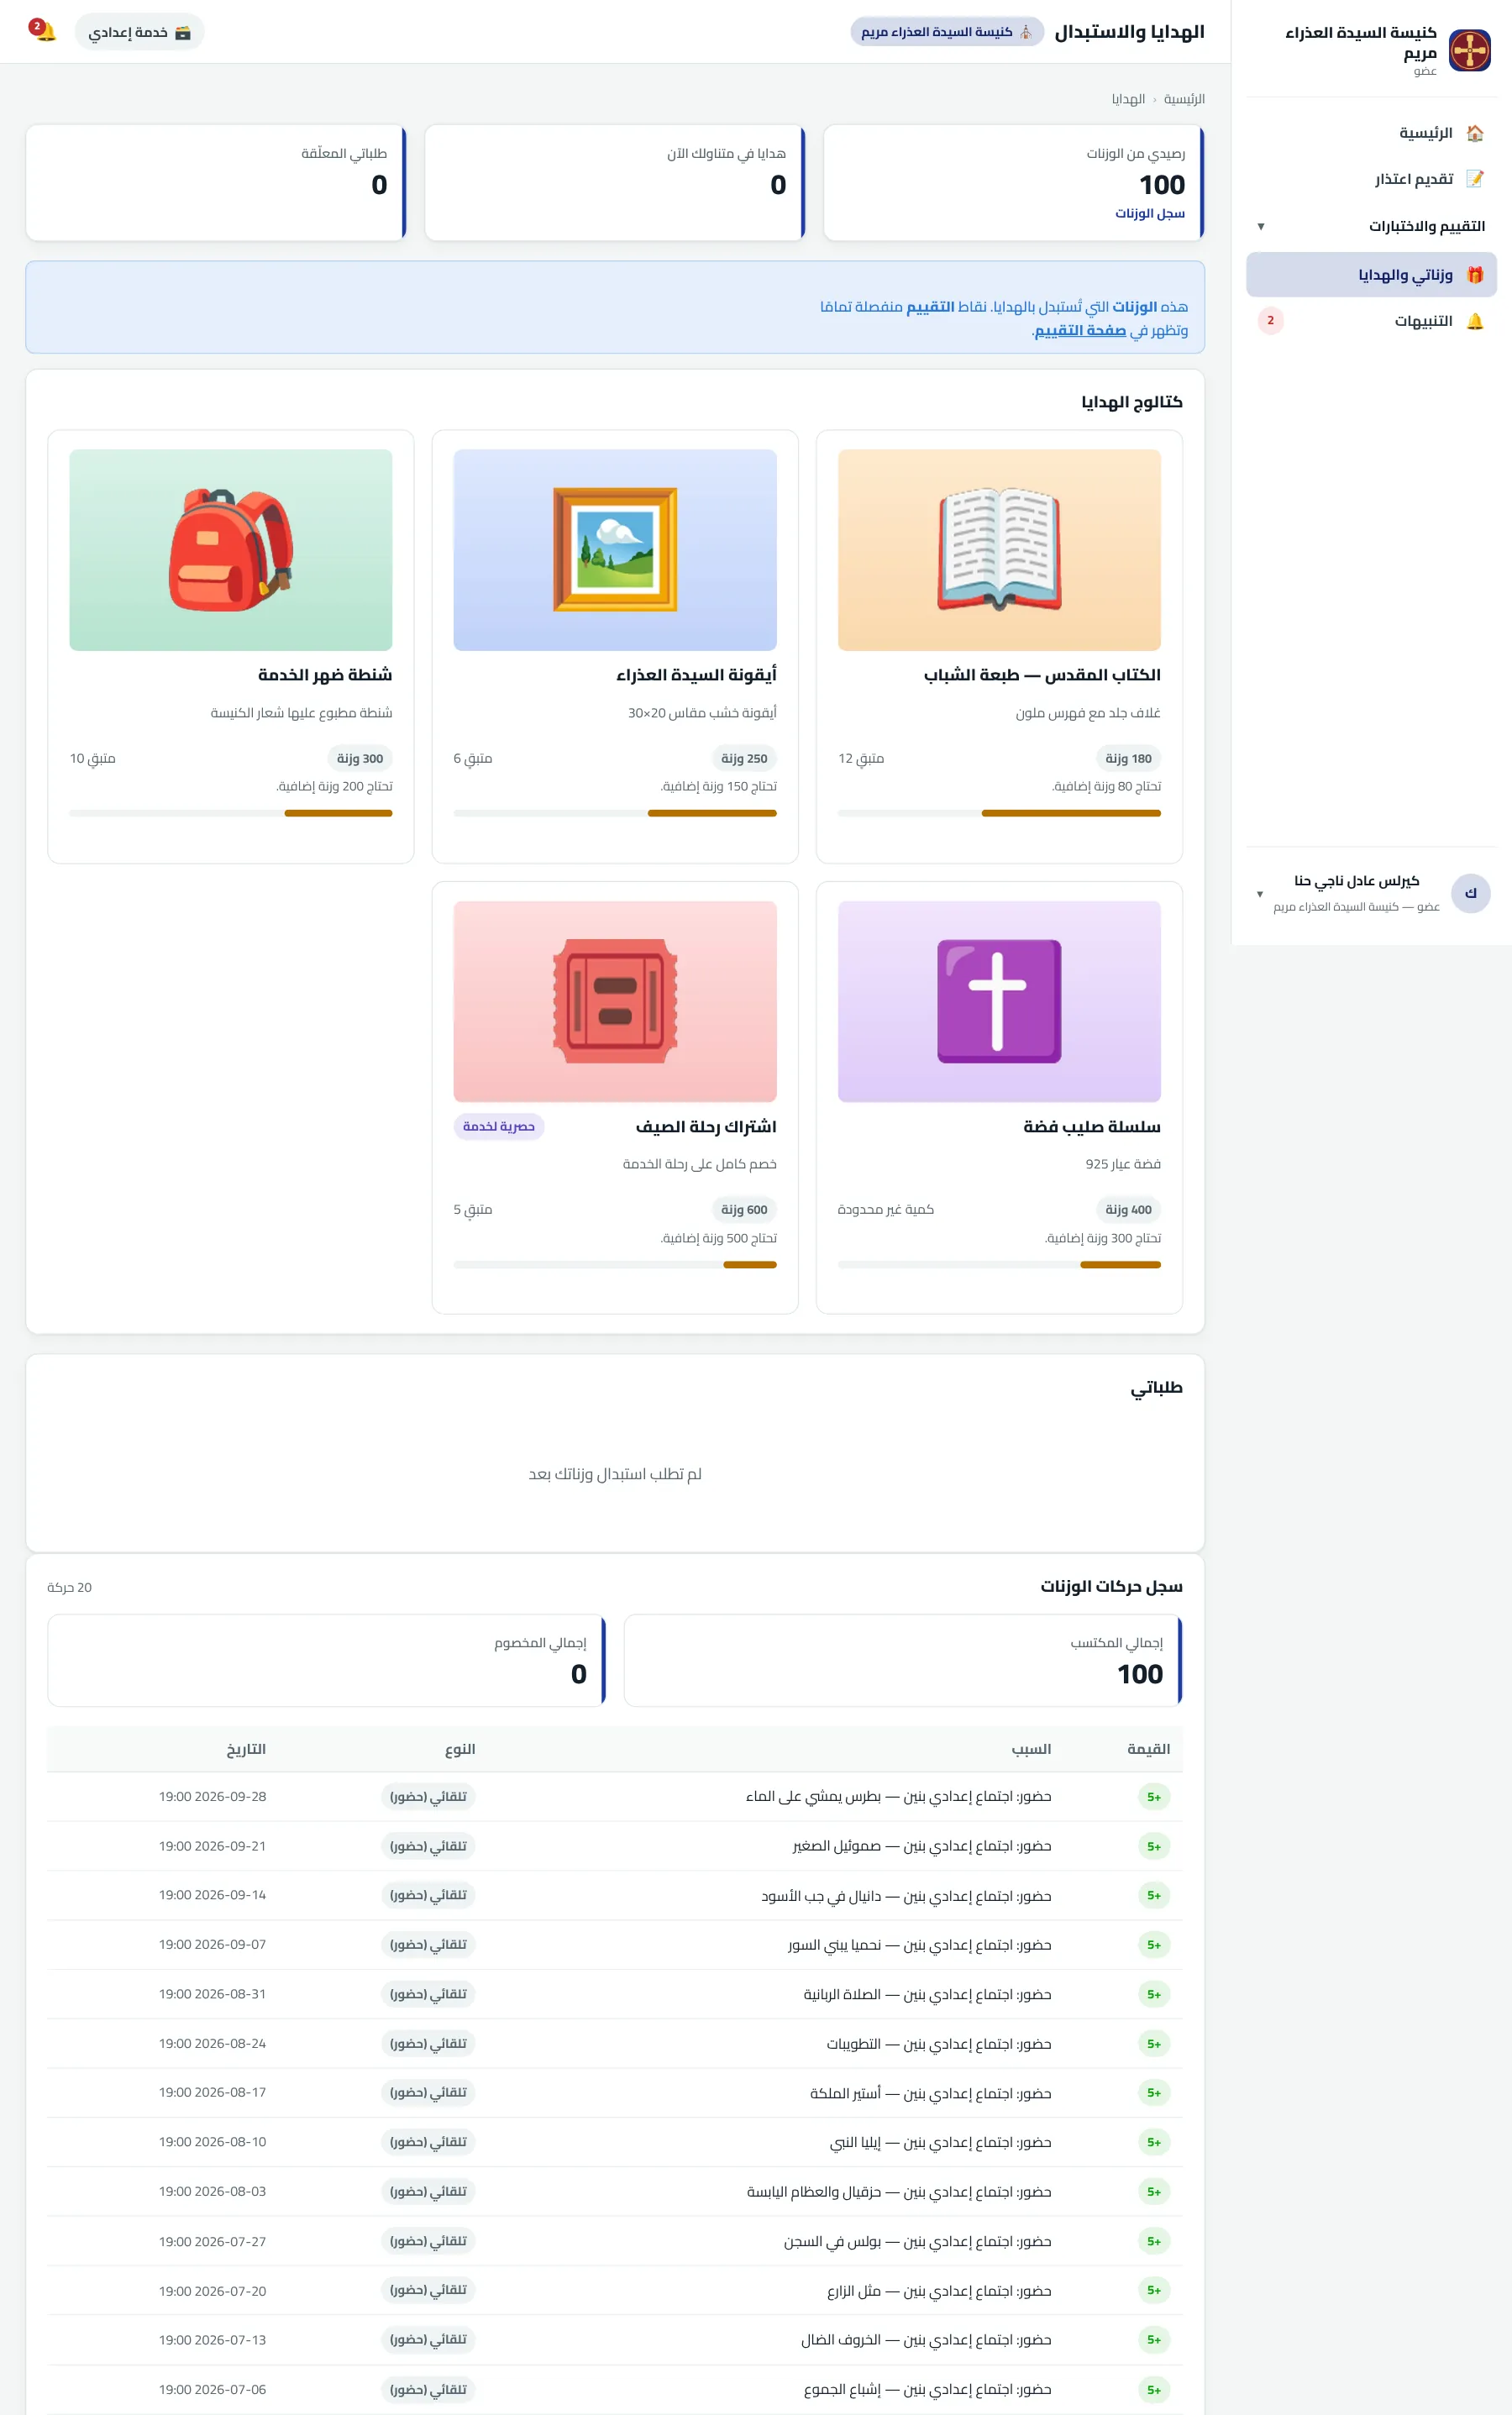
Task: Click the 180 وزنة price tag
Action: click(1129, 758)
